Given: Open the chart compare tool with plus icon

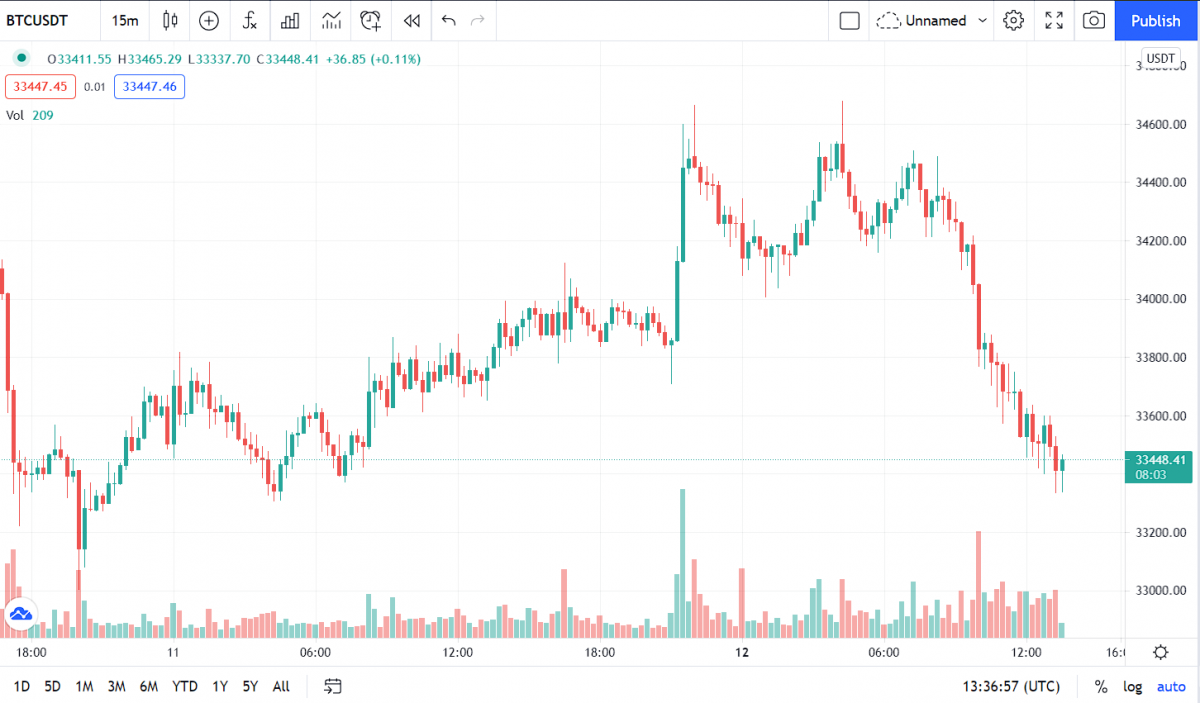Looking at the screenshot, I should pyautogui.click(x=209, y=20).
